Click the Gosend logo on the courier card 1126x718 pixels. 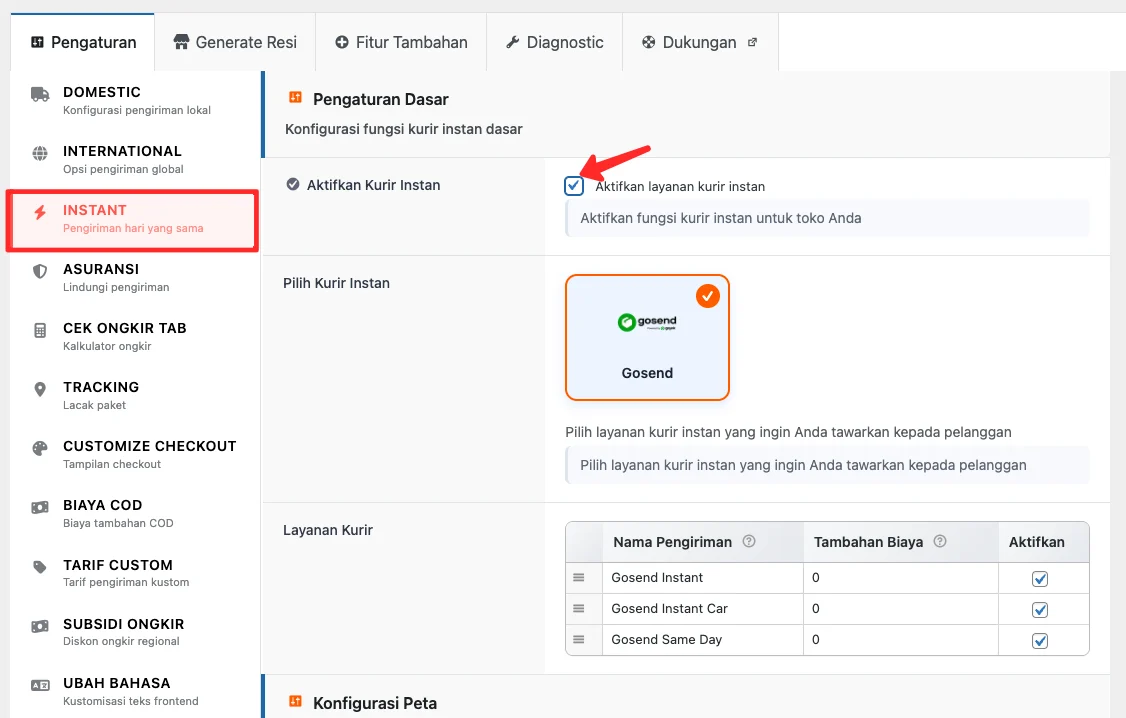647,322
